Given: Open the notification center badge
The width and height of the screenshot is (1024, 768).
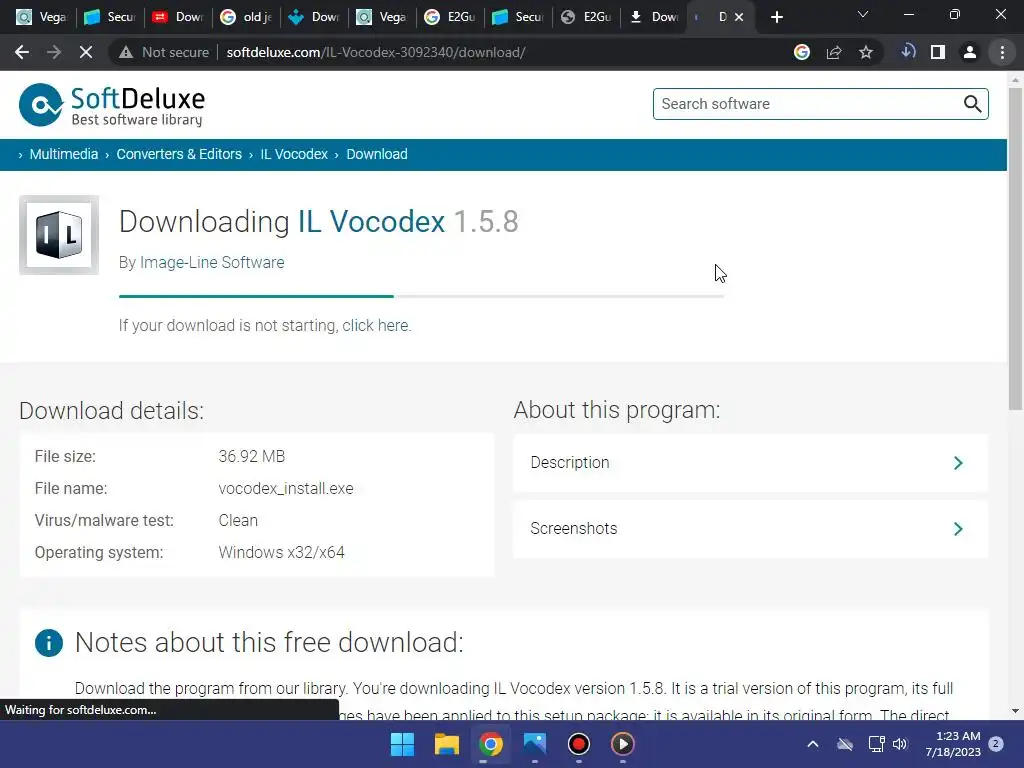Looking at the screenshot, I should tap(996, 743).
